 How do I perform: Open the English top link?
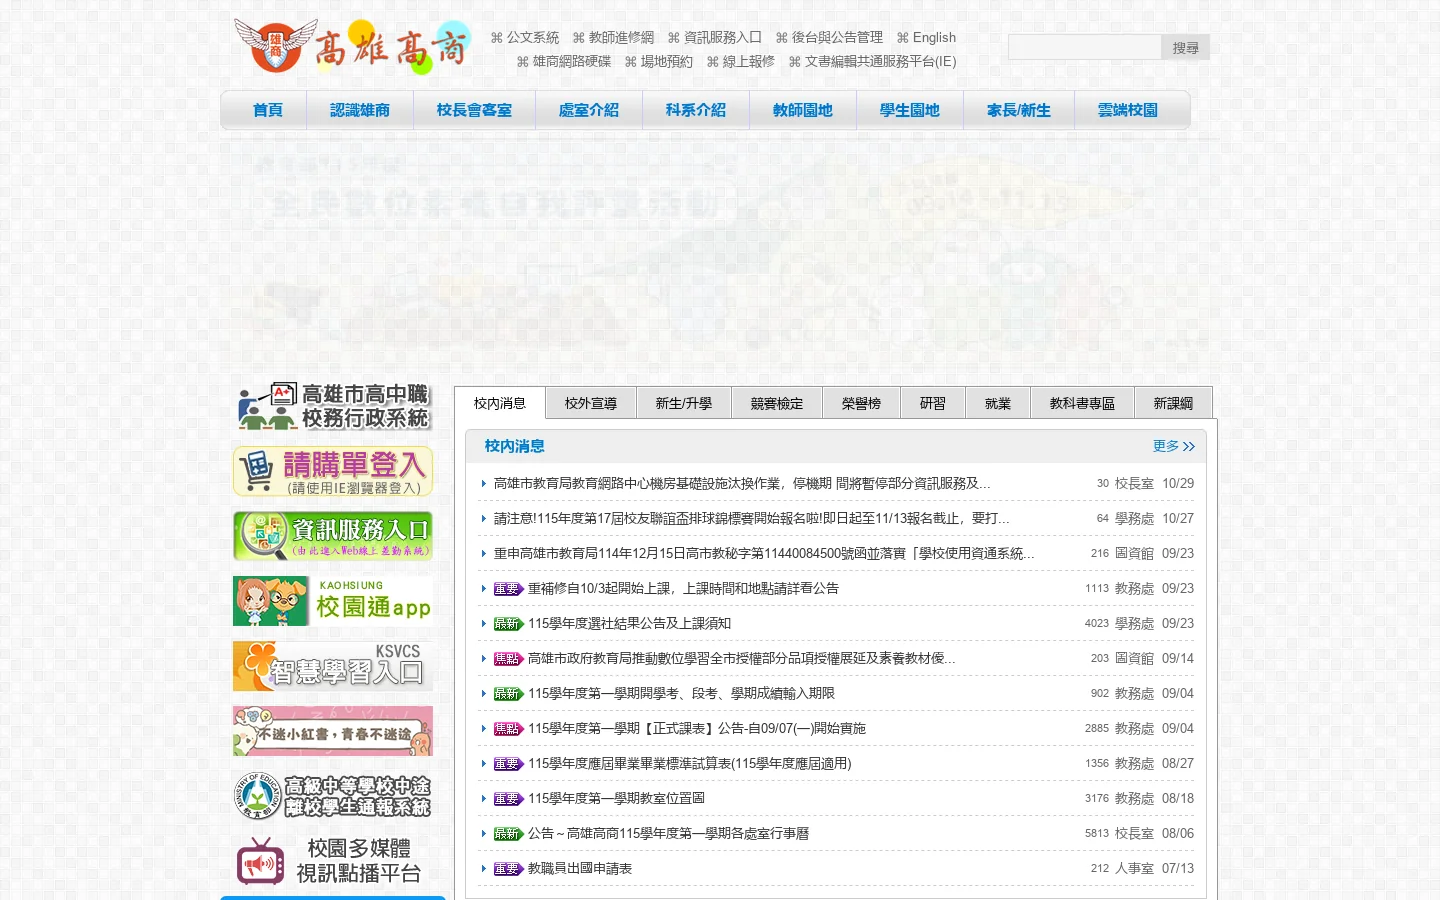926,37
